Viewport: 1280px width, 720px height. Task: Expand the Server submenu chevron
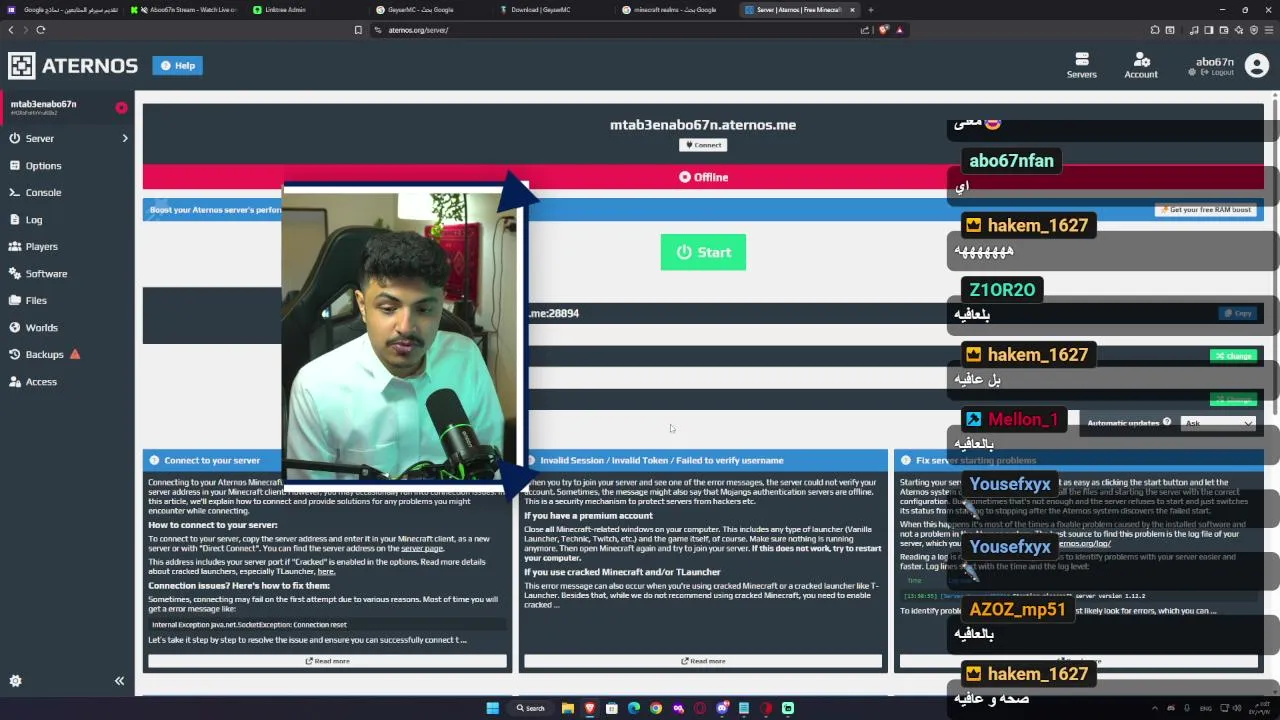click(125, 138)
